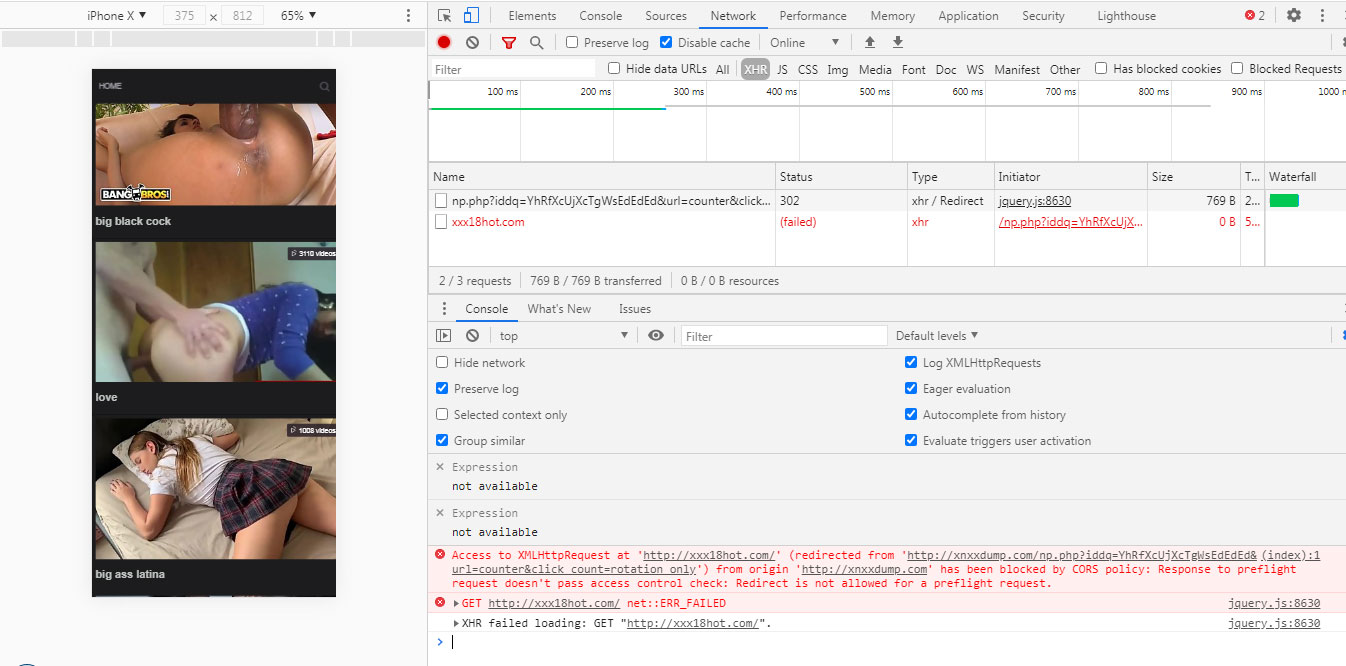This screenshot has width=1346, height=666.
Task: Switch to the Performance tab
Action: coord(813,15)
